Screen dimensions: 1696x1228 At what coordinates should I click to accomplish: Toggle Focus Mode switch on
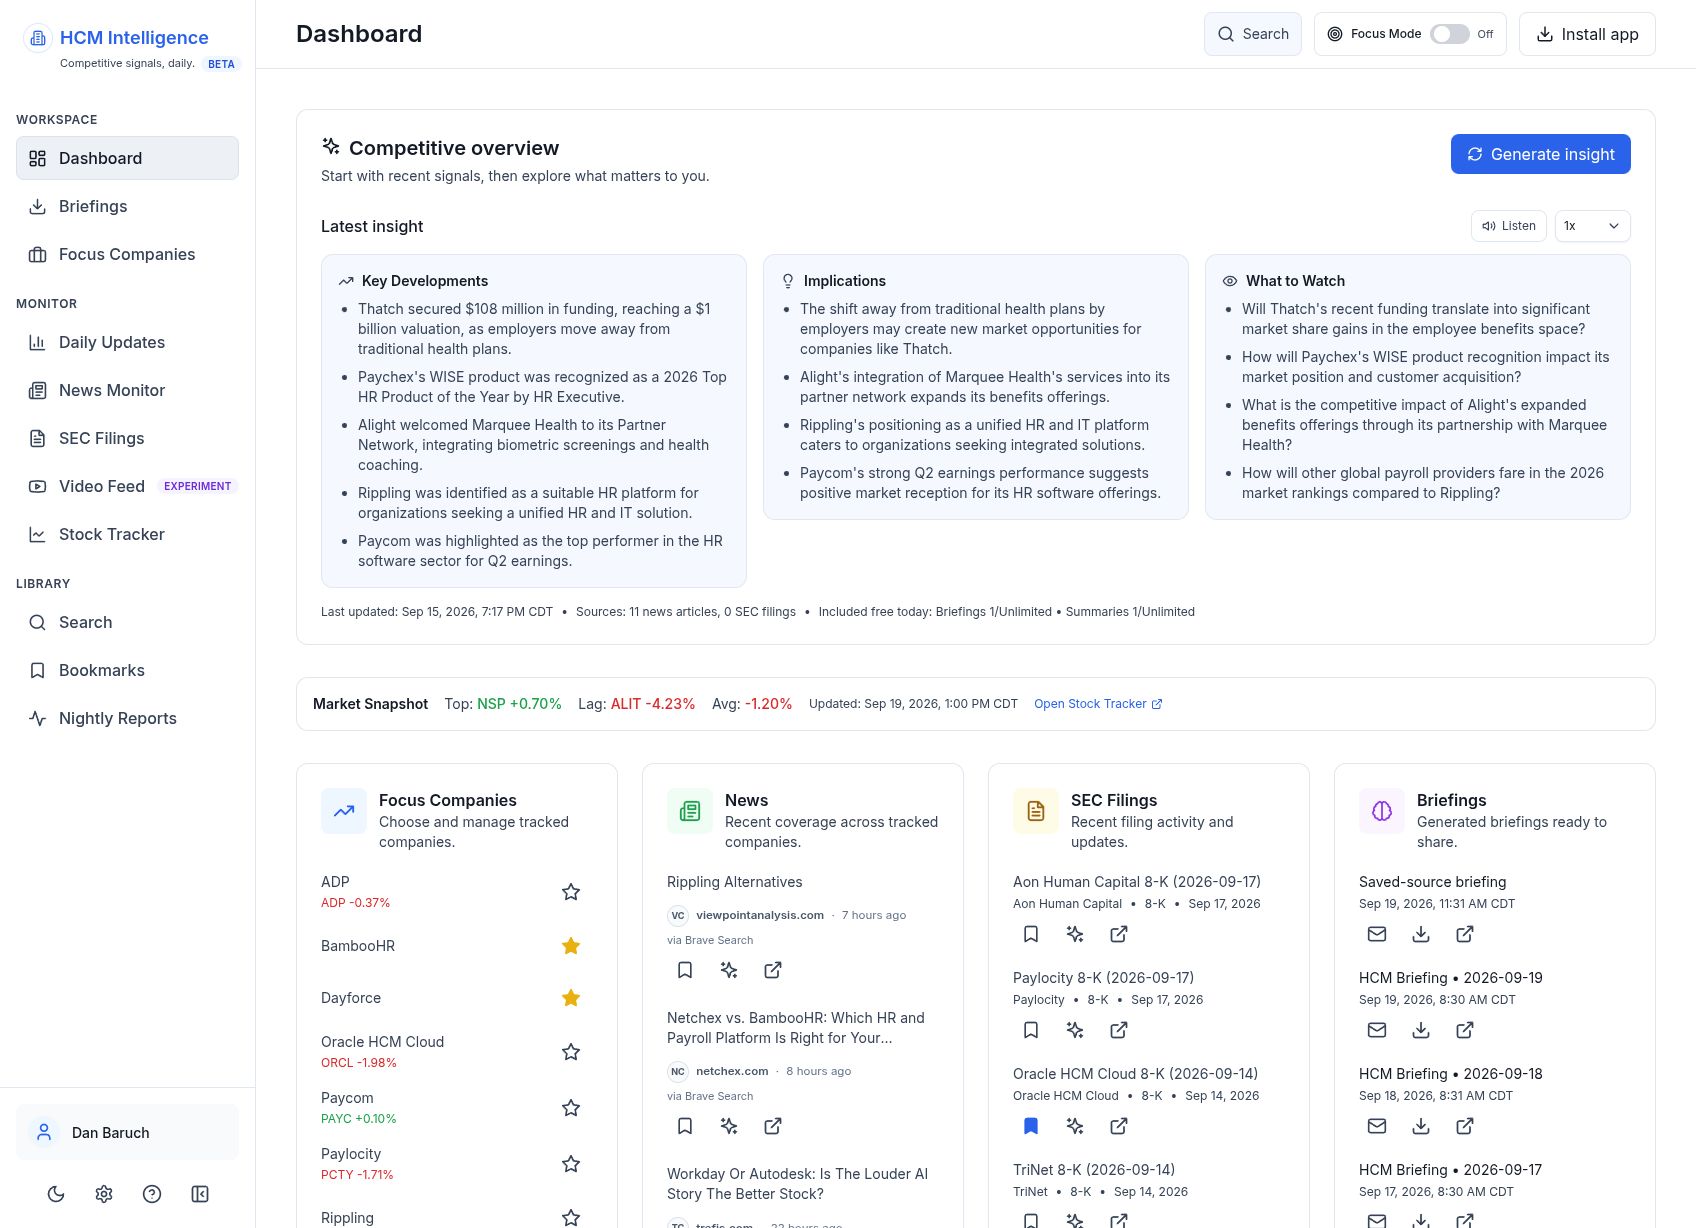[1449, 34]
